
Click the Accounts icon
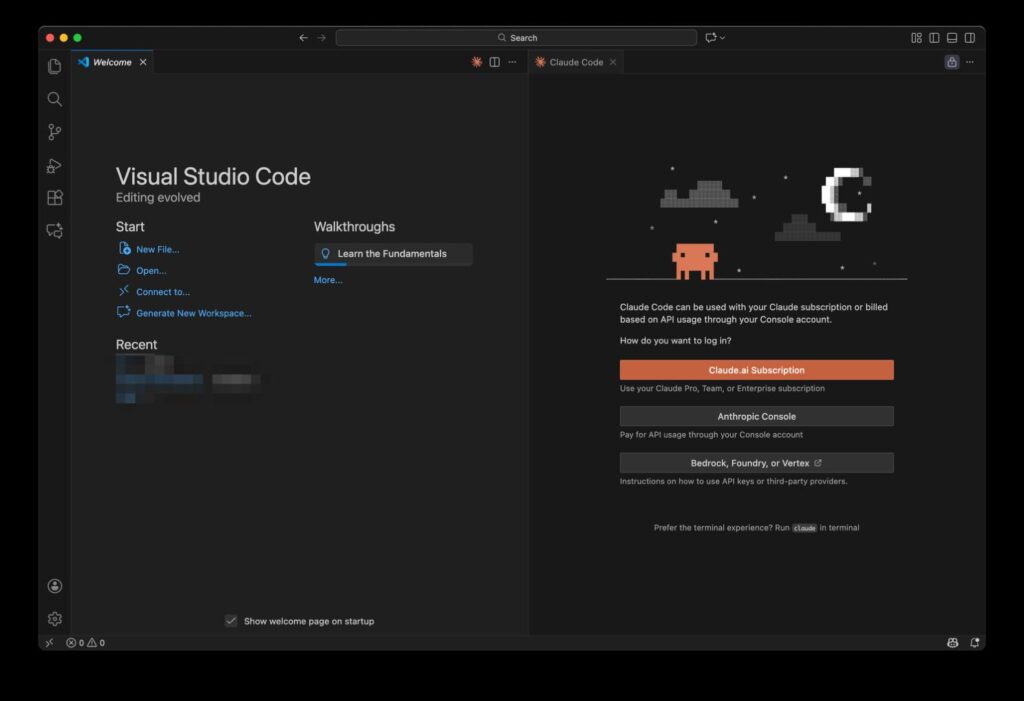[55, 586]
